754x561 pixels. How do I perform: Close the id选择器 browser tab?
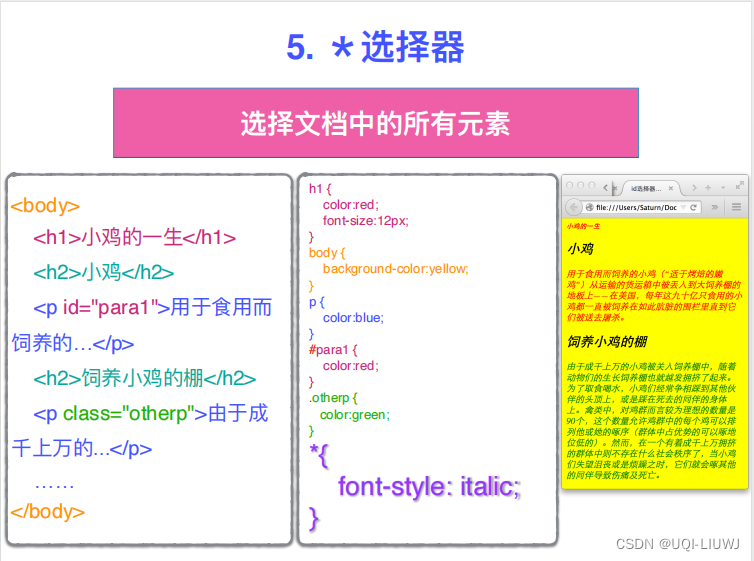click(671, 188)
